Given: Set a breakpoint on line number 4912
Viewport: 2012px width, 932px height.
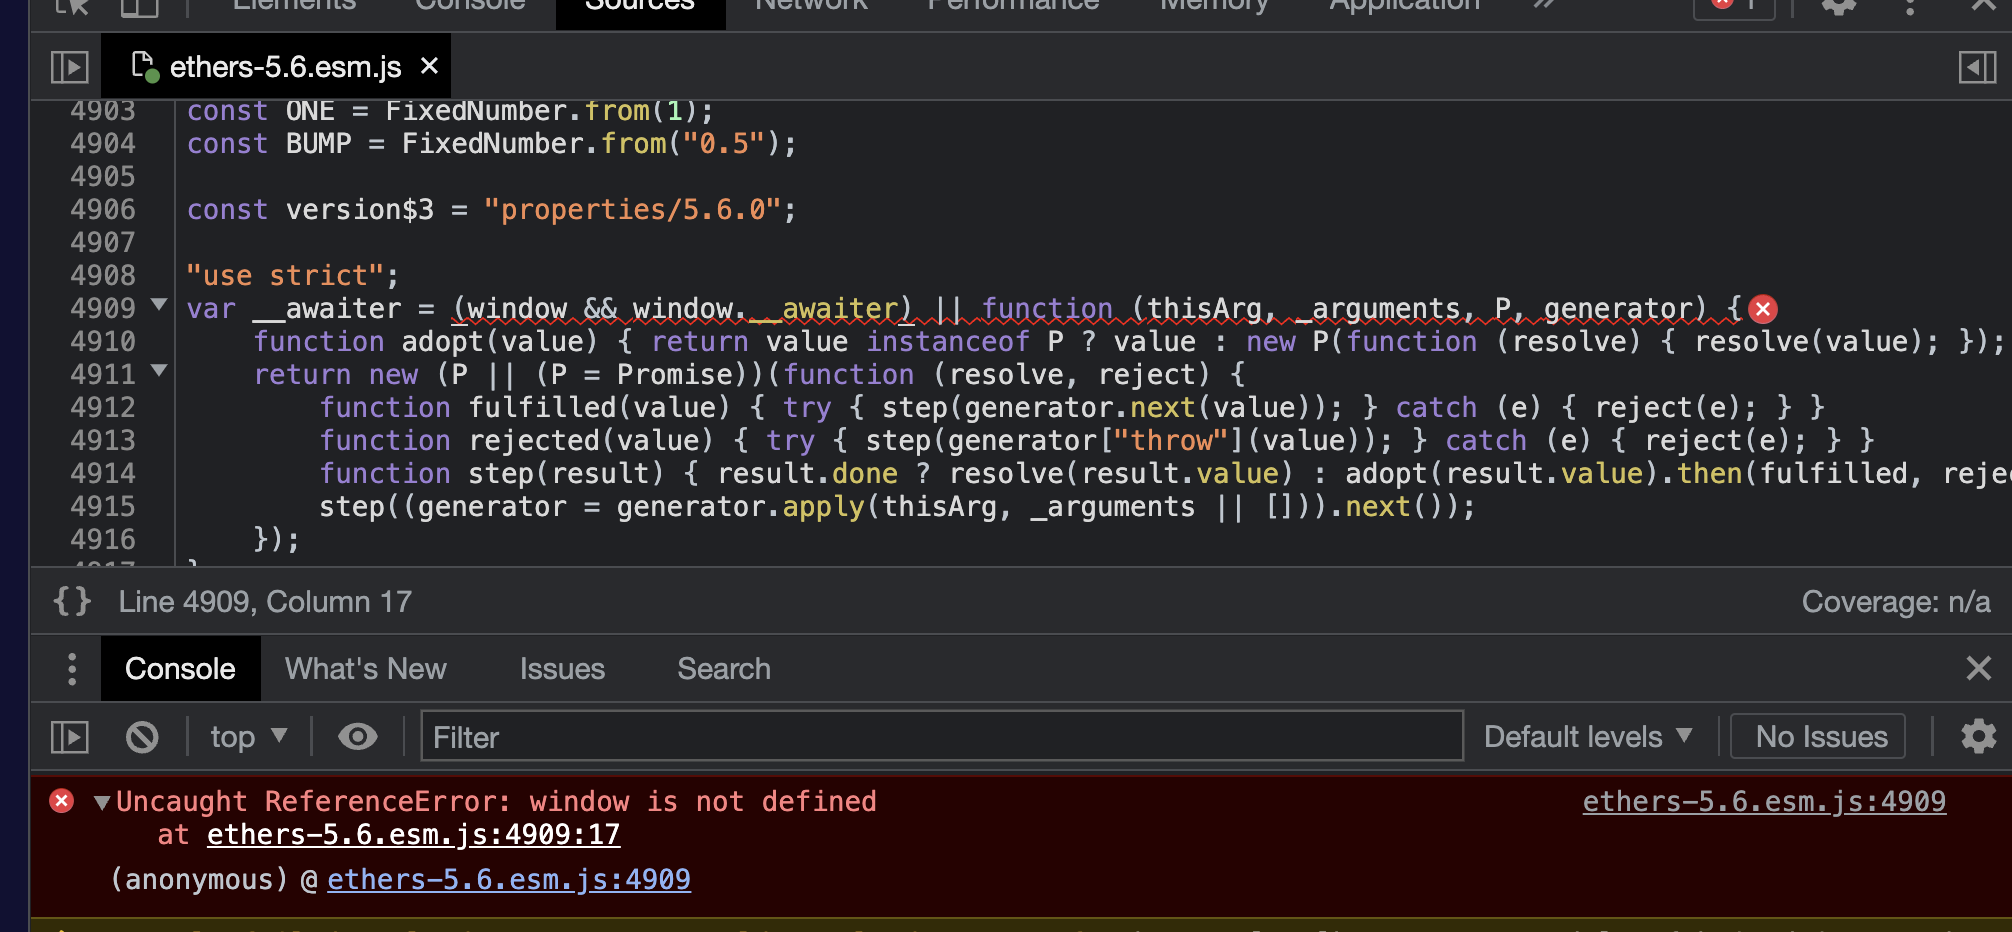Looking at the screenshot, I should pos(103,408).
